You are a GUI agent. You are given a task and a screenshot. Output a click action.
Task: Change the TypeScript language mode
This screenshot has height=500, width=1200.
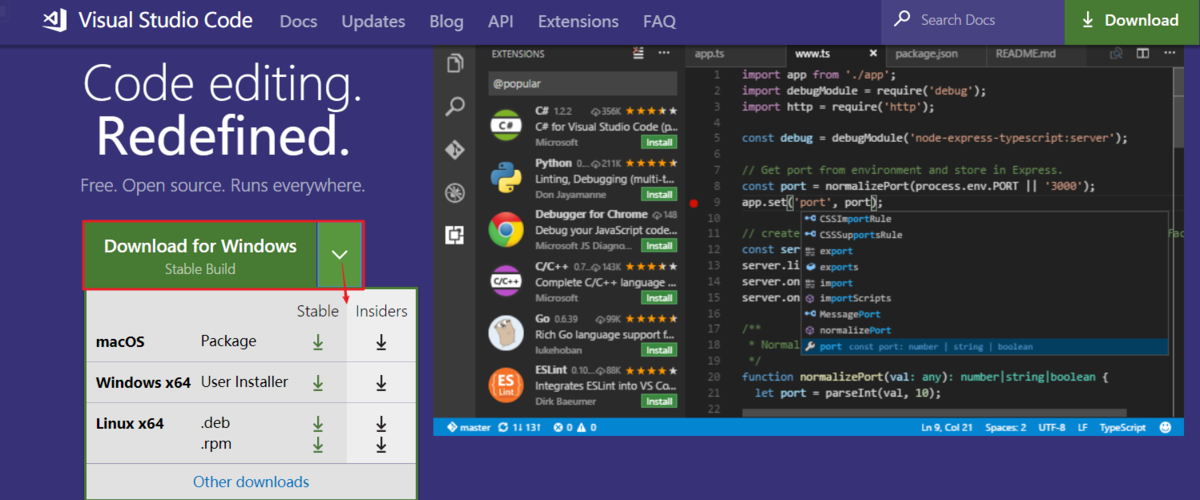(1123, 427)
